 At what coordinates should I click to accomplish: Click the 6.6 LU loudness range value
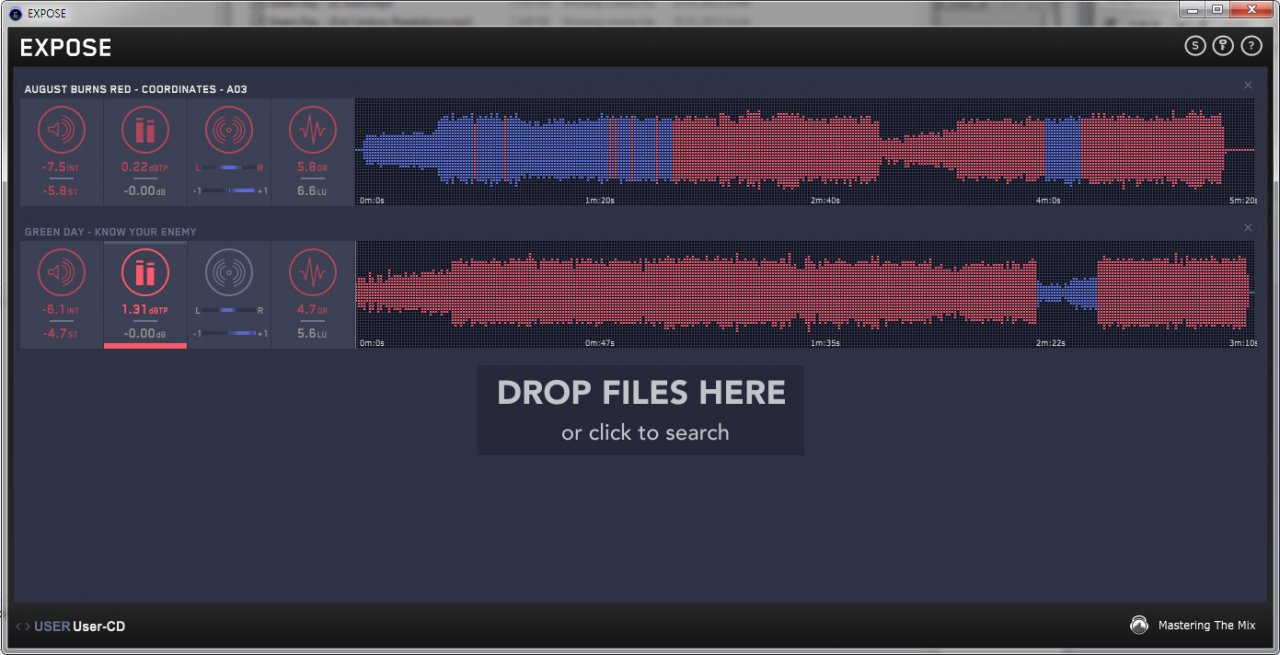pyautogui.click(x=313, y=190)
